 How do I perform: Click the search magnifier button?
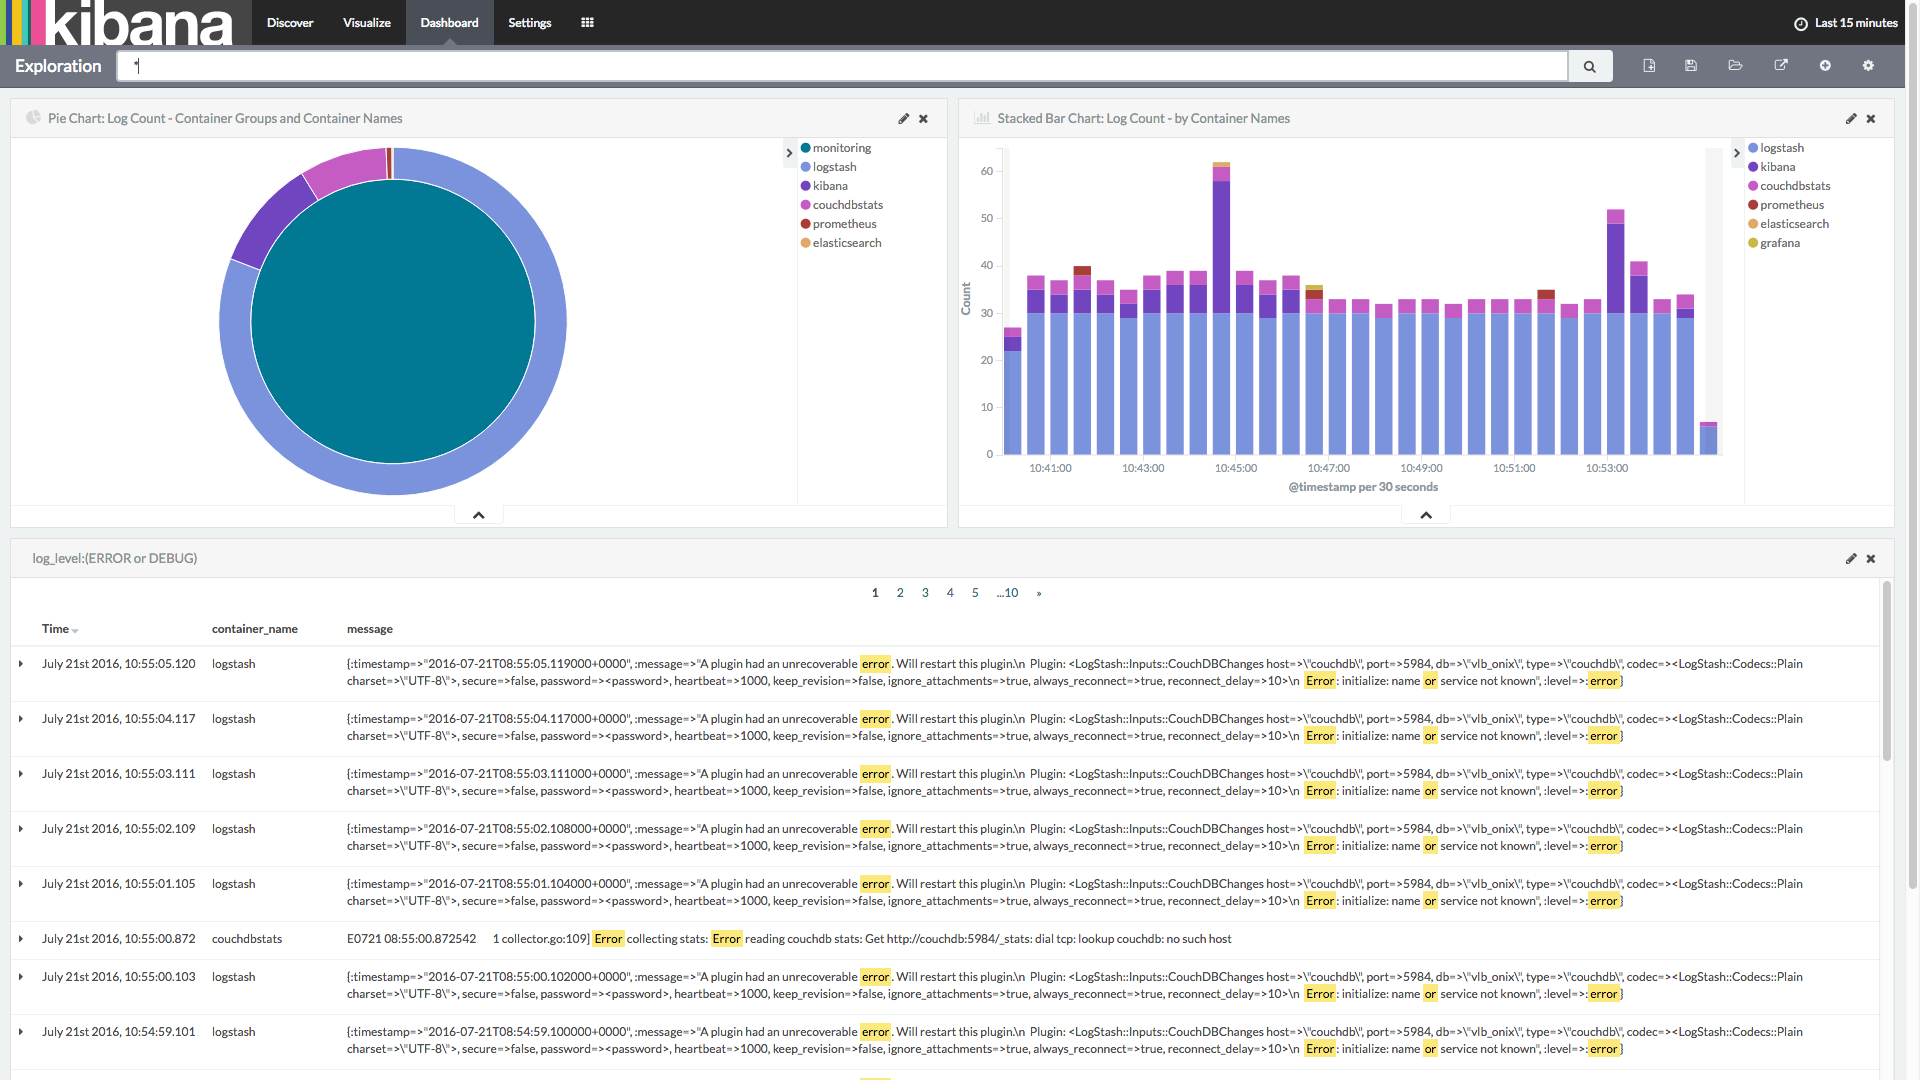click(1589, 67)
